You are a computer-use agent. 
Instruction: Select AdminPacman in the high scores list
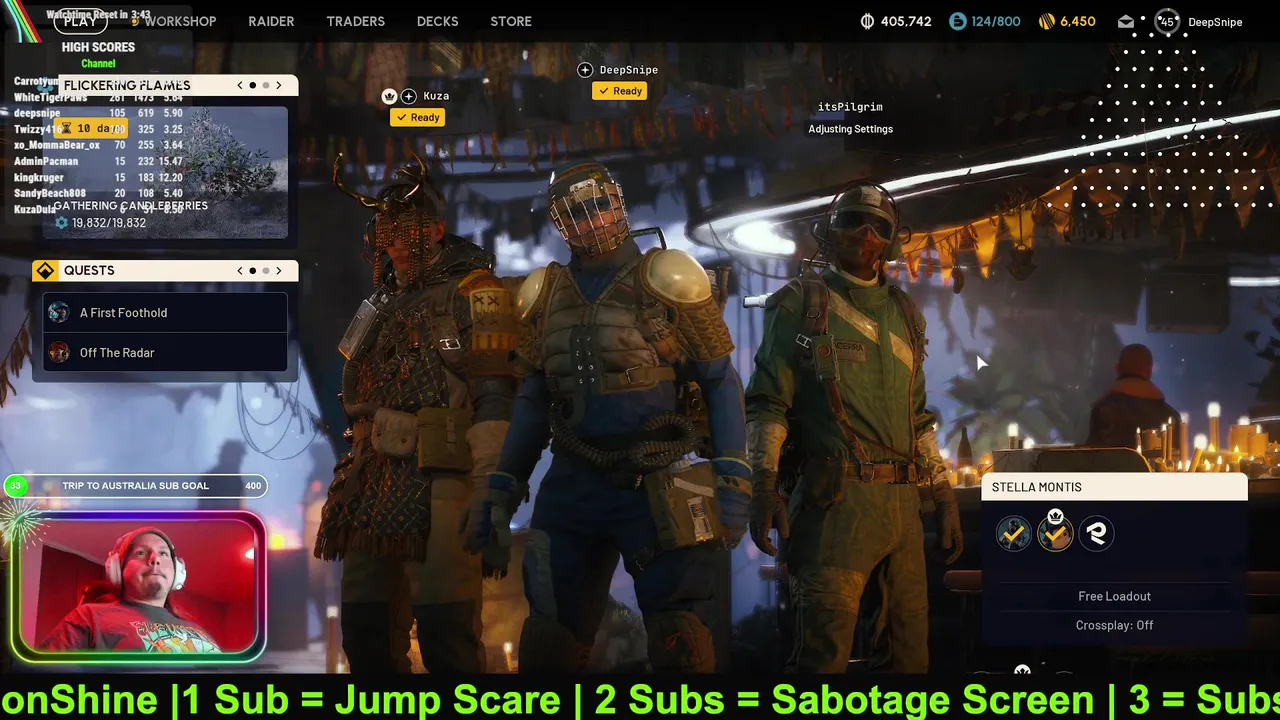click(46, 161)
